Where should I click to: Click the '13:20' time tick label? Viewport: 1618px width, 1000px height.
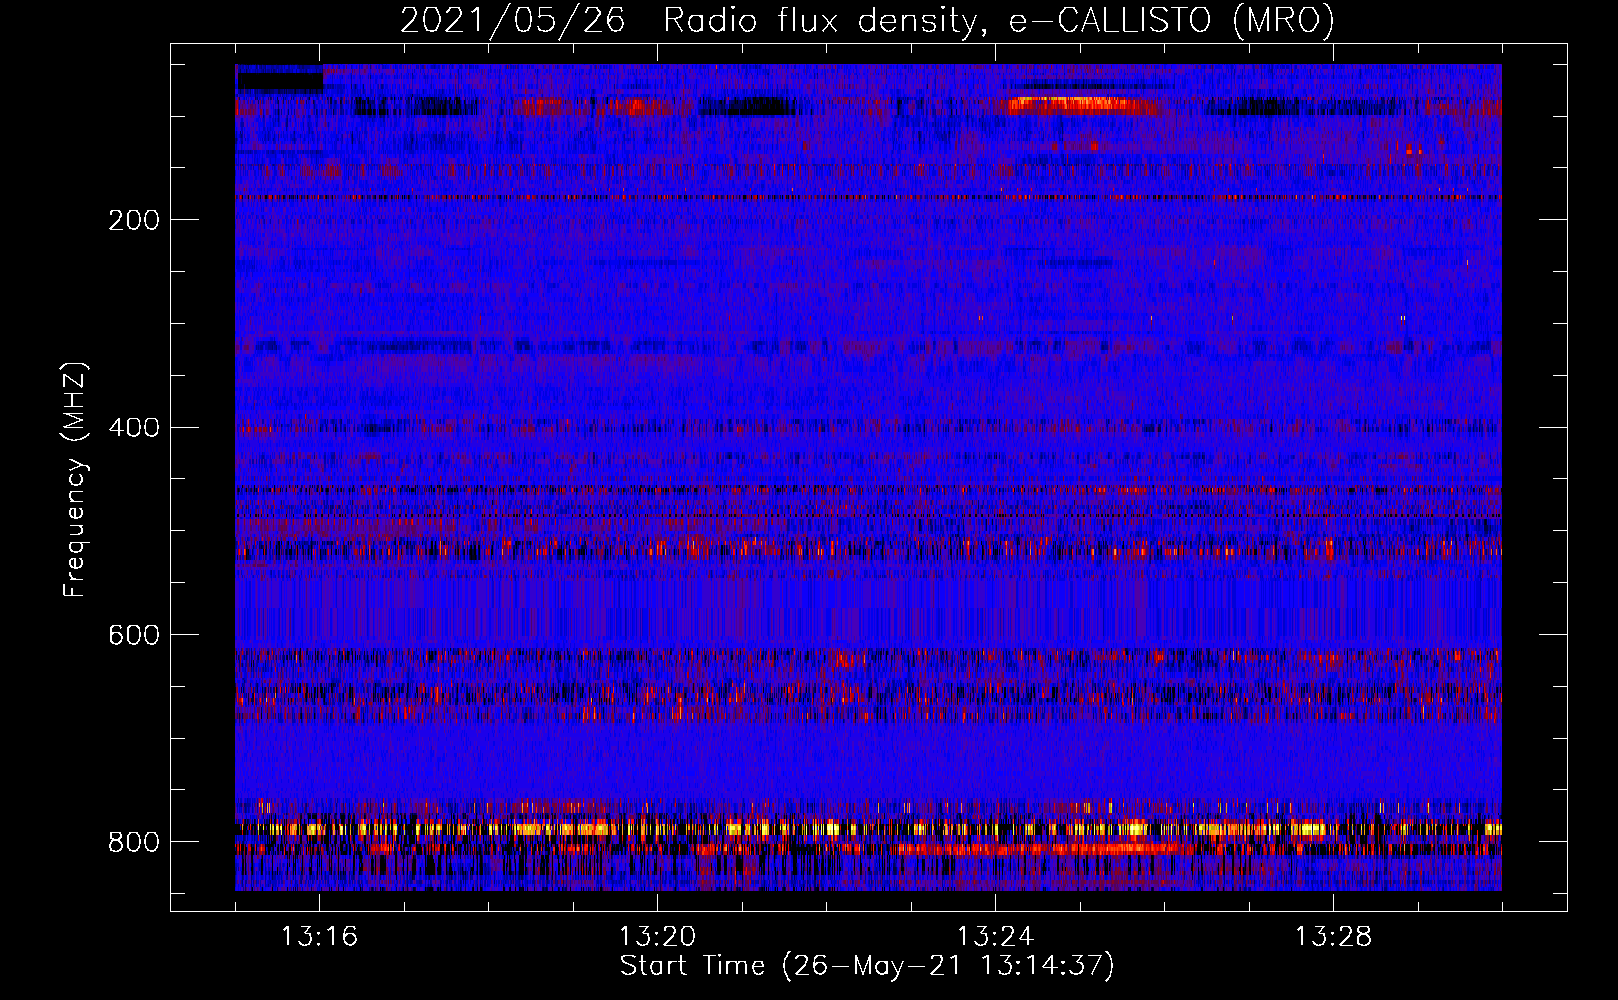pos(657,937)
